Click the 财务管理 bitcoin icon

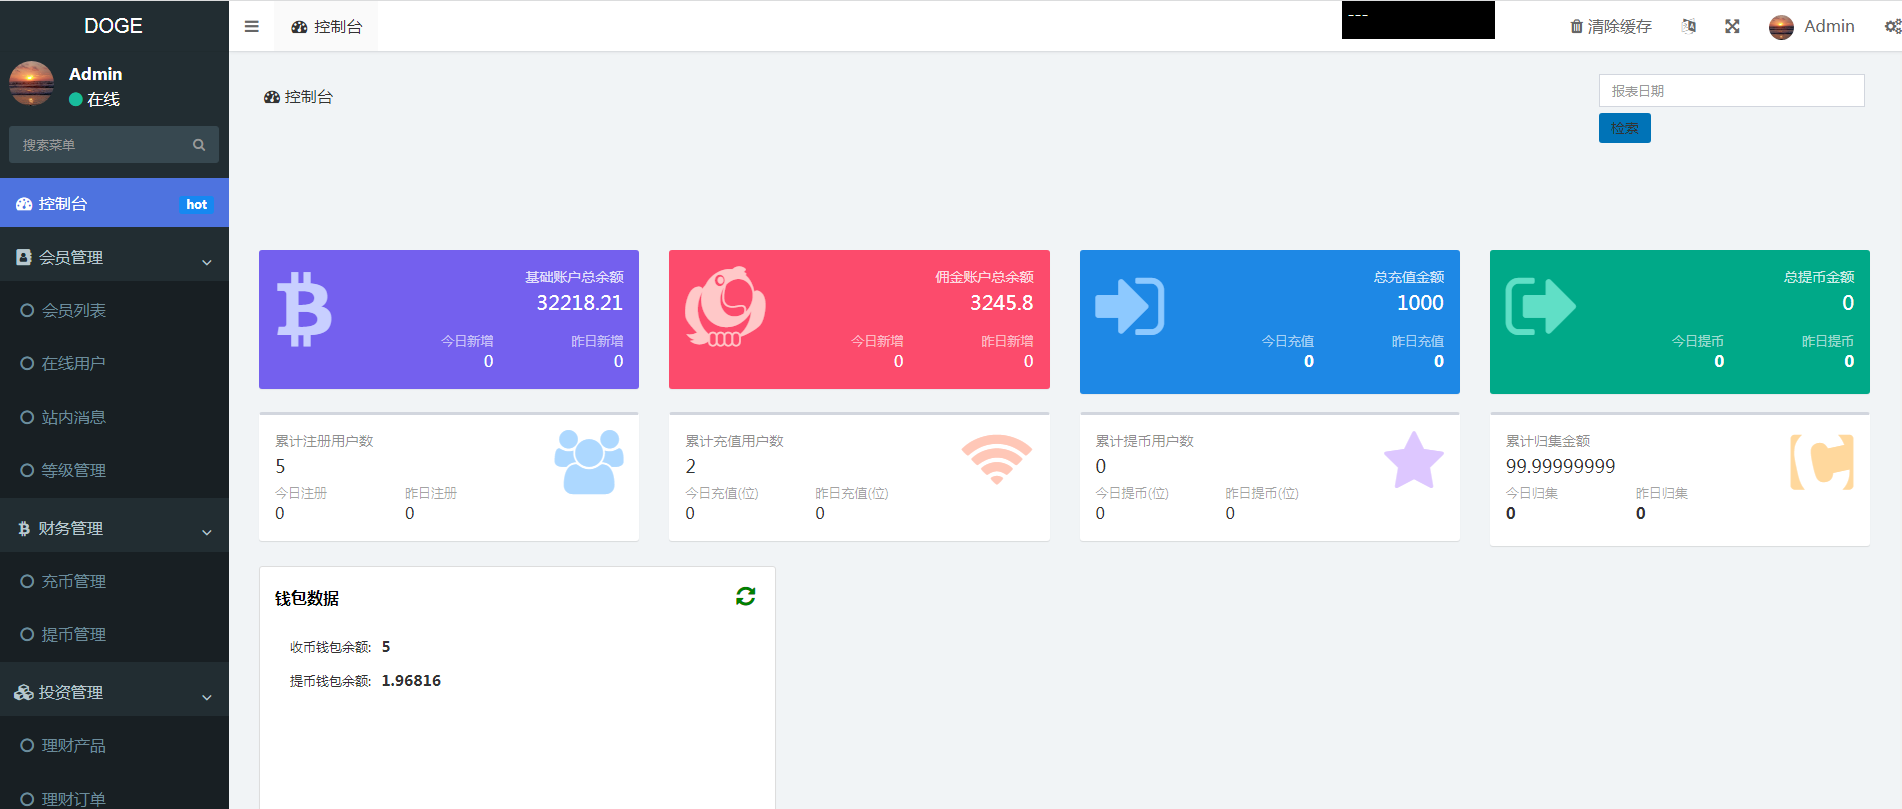point(24,528)
